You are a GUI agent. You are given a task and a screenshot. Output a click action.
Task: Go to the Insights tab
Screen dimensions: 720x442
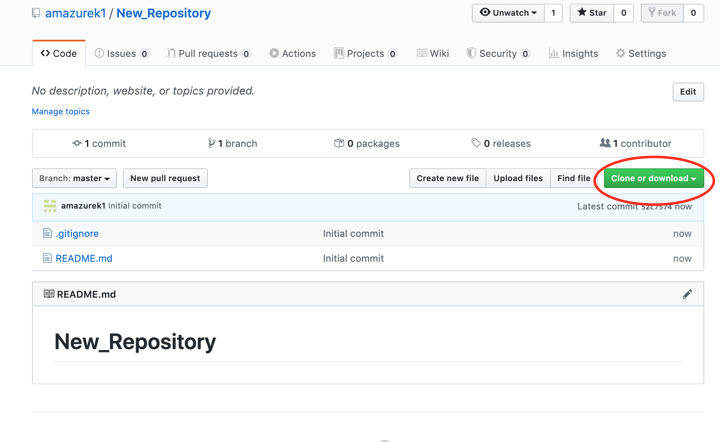tap(574, 53)
